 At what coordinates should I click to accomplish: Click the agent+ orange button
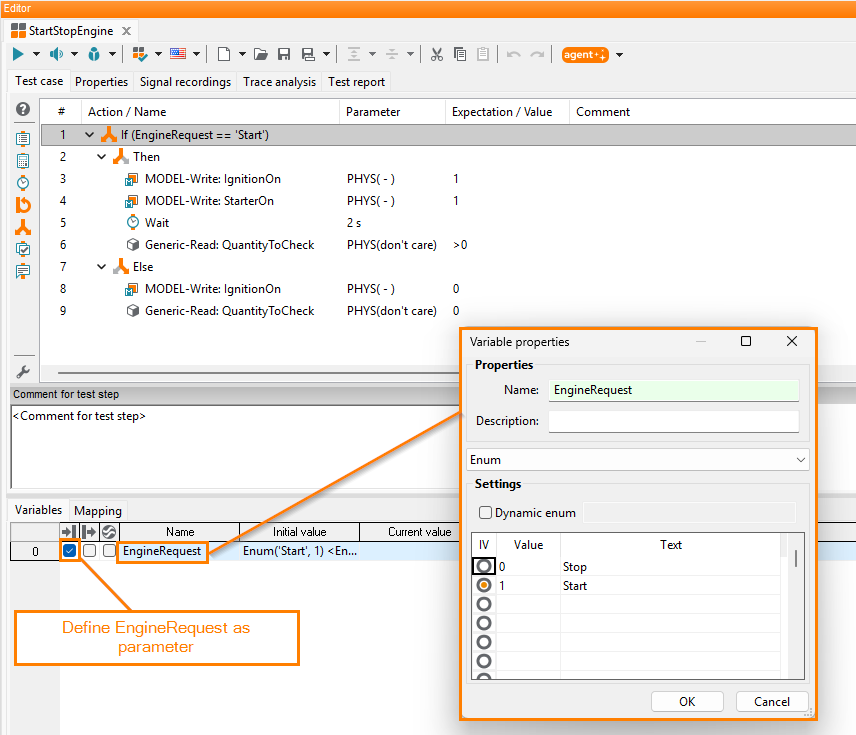585,55
